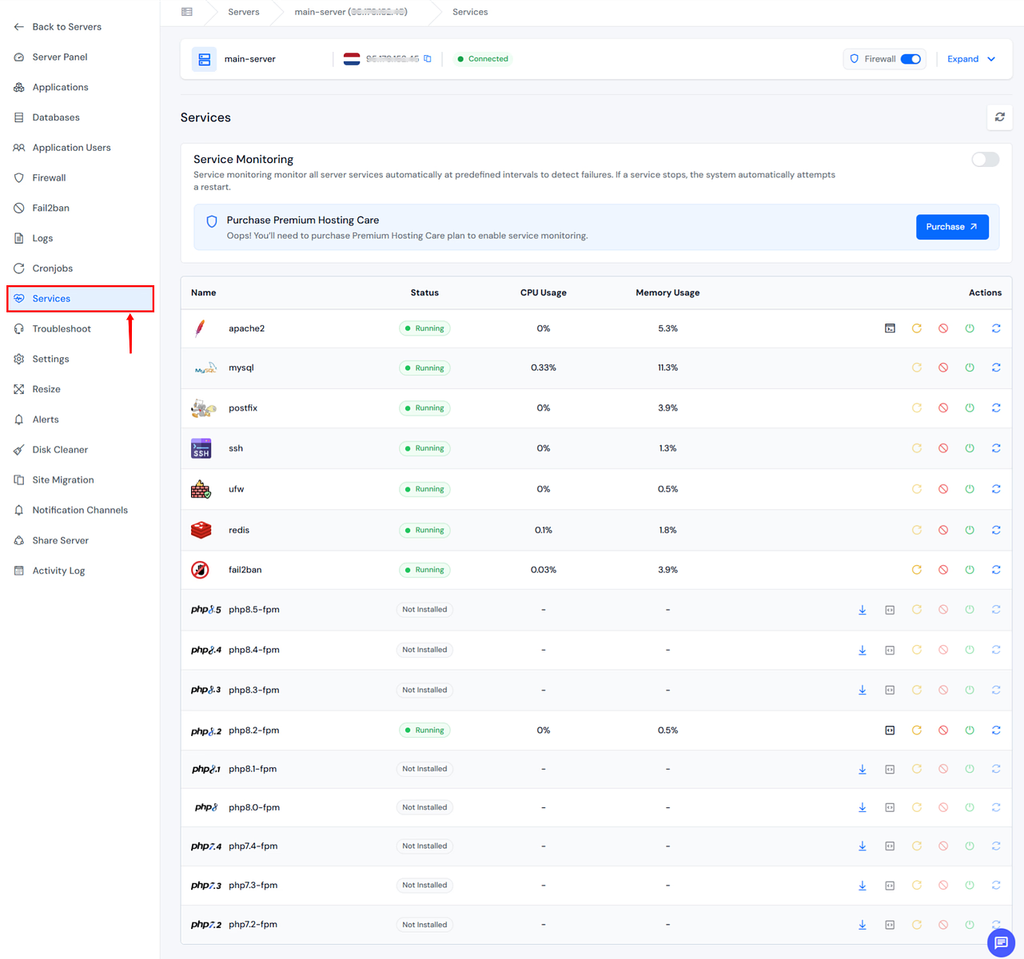Copy the server IP address
The image size is (1024, 959).
(x=428, y=59)
